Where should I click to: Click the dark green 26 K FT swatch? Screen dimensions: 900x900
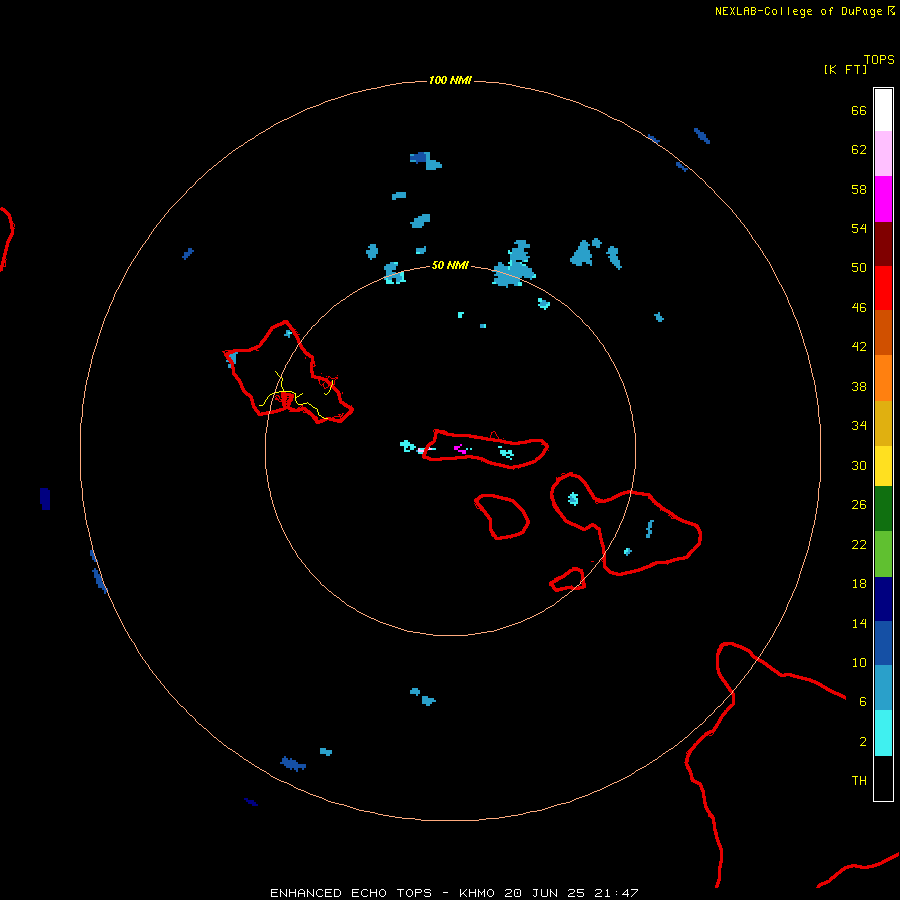coord(883,509)
